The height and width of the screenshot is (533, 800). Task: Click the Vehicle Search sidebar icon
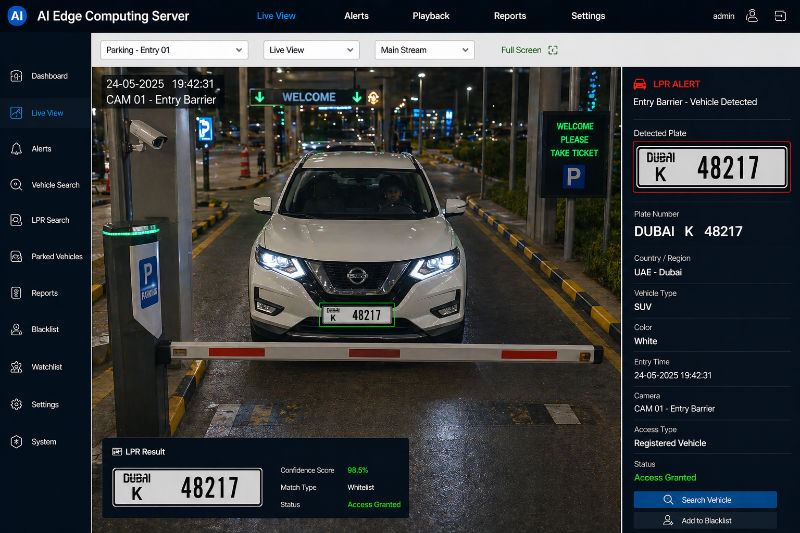click(x=16, y=185)
